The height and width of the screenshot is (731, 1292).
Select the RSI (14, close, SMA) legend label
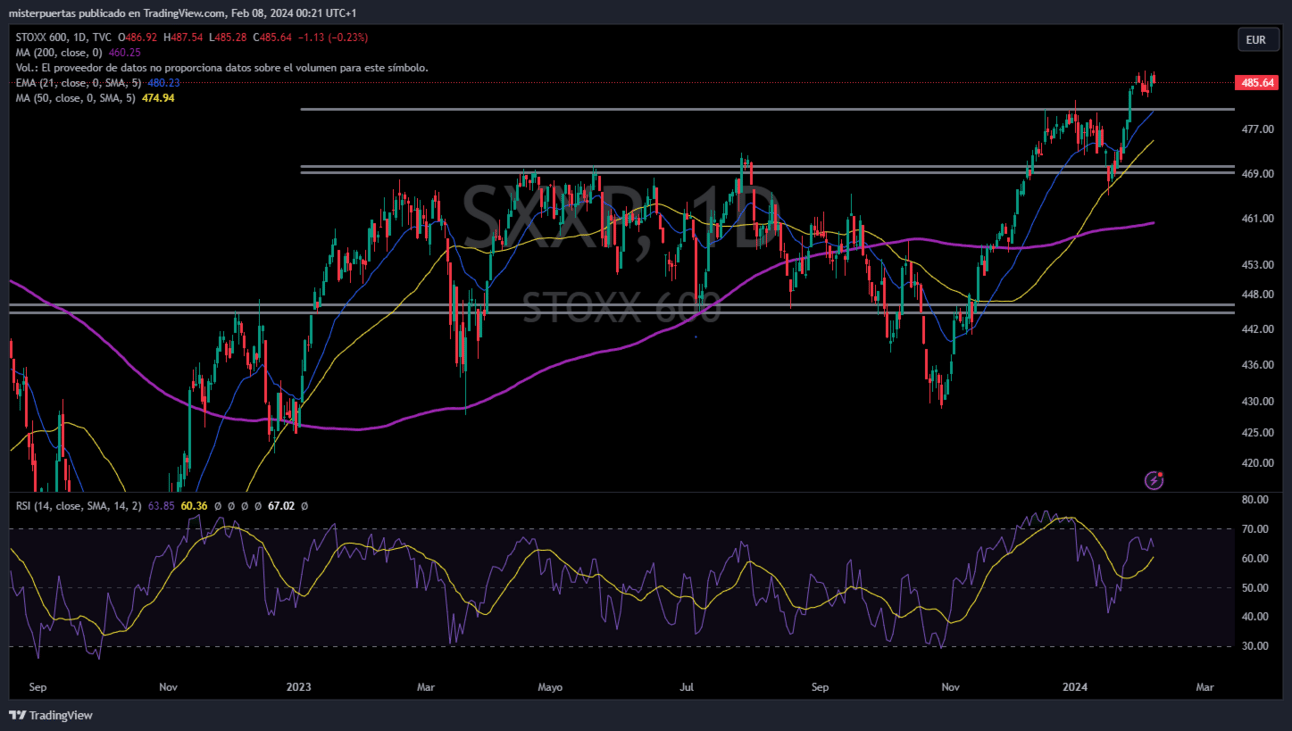click(x=79, y=506)
